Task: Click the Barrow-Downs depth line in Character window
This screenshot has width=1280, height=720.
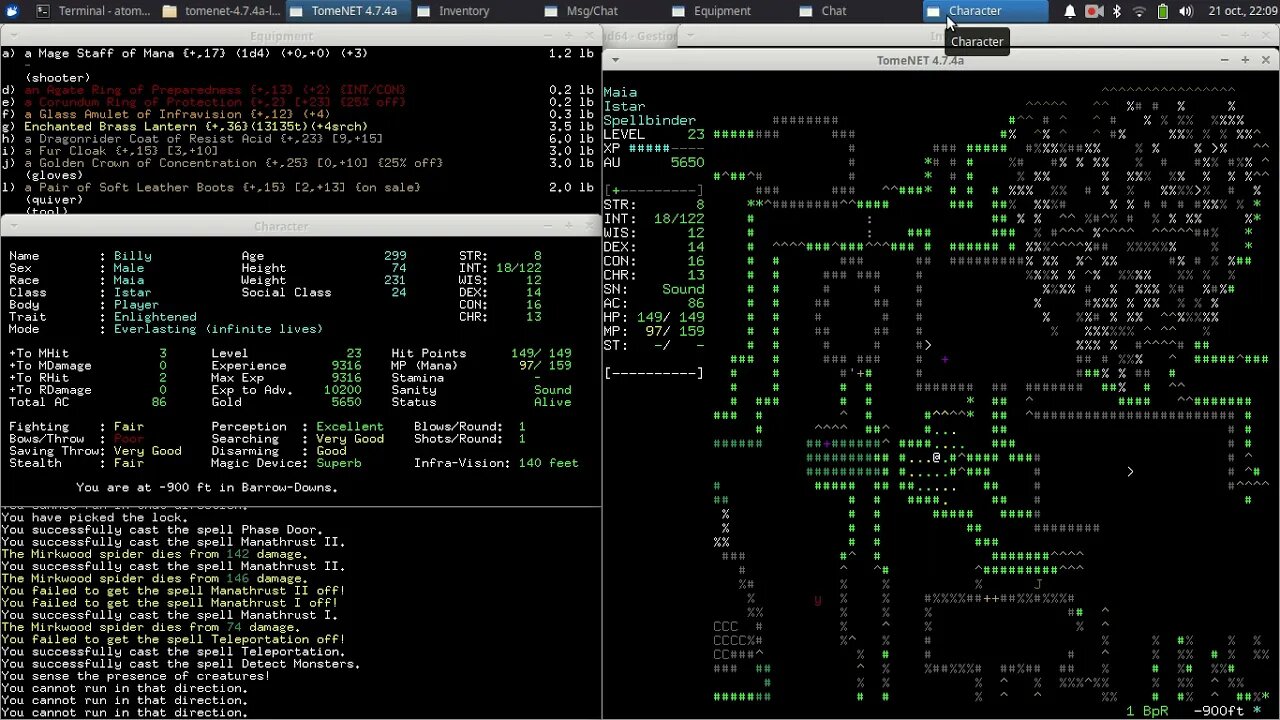Action: coord(206,488)
